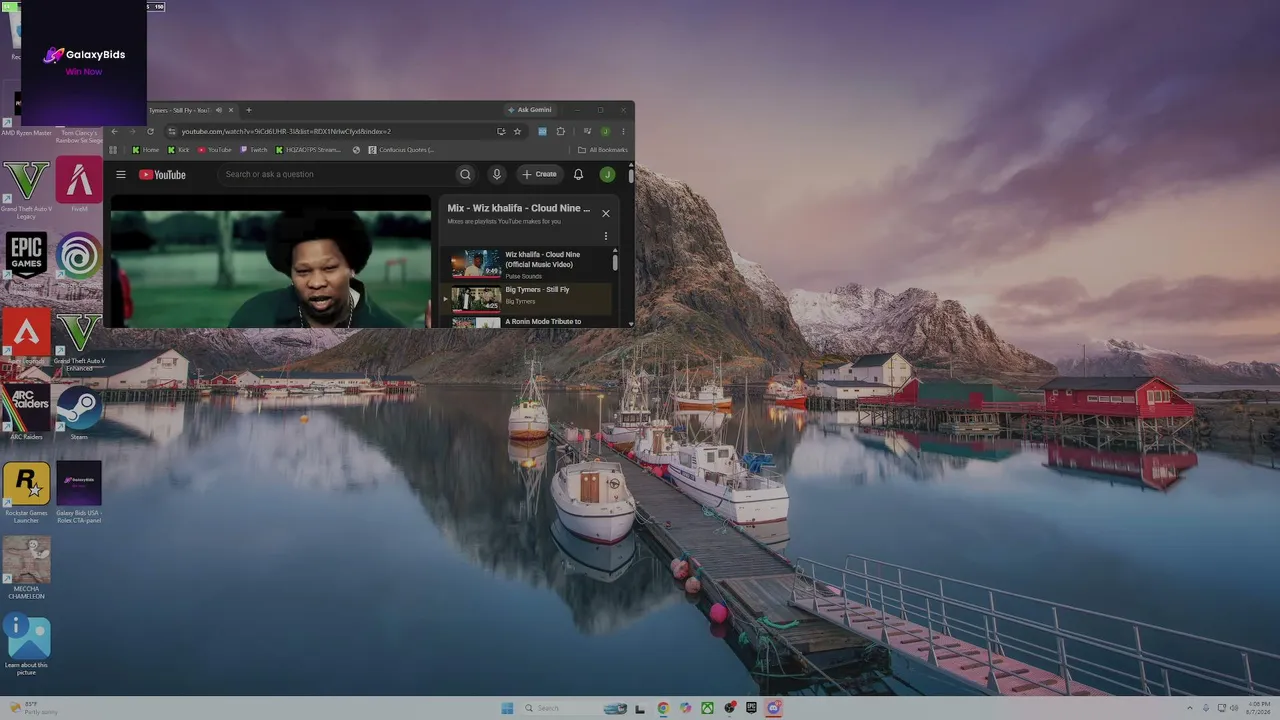
Task: Reload the page in Chrome
Action: click(150, 131)
